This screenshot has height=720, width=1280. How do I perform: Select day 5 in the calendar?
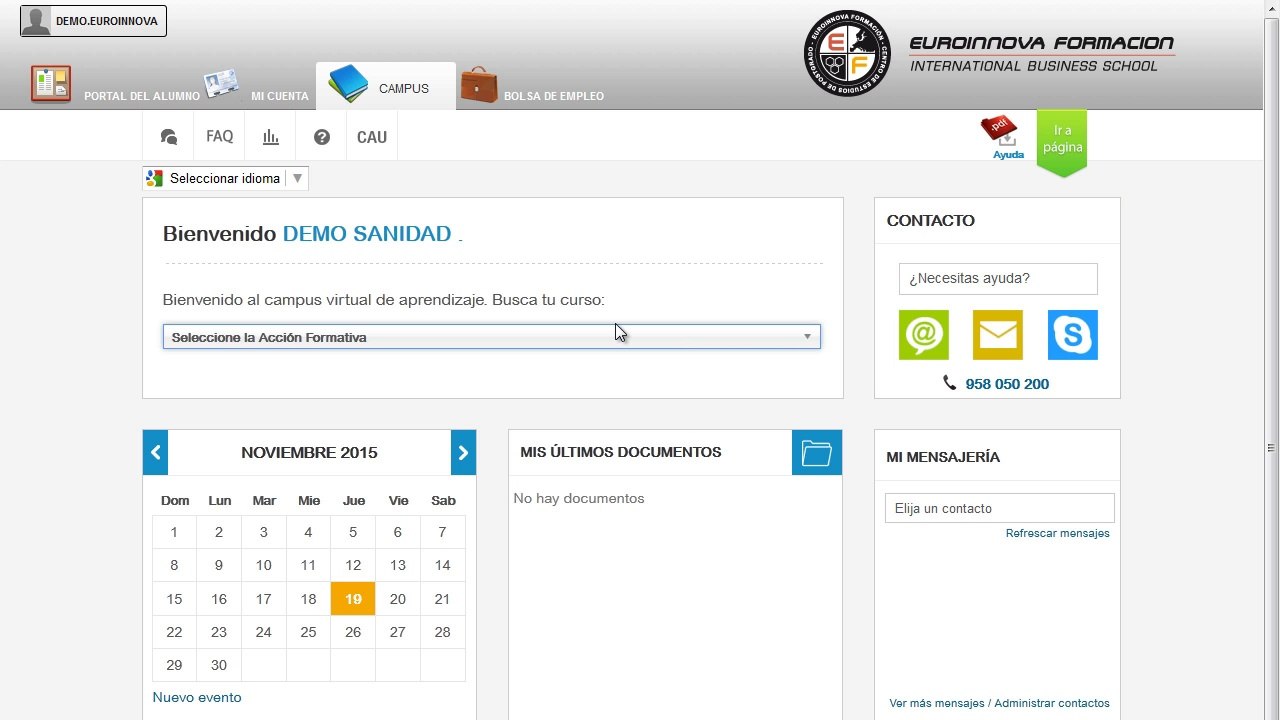pyautogui.click(x=353, y=532)
